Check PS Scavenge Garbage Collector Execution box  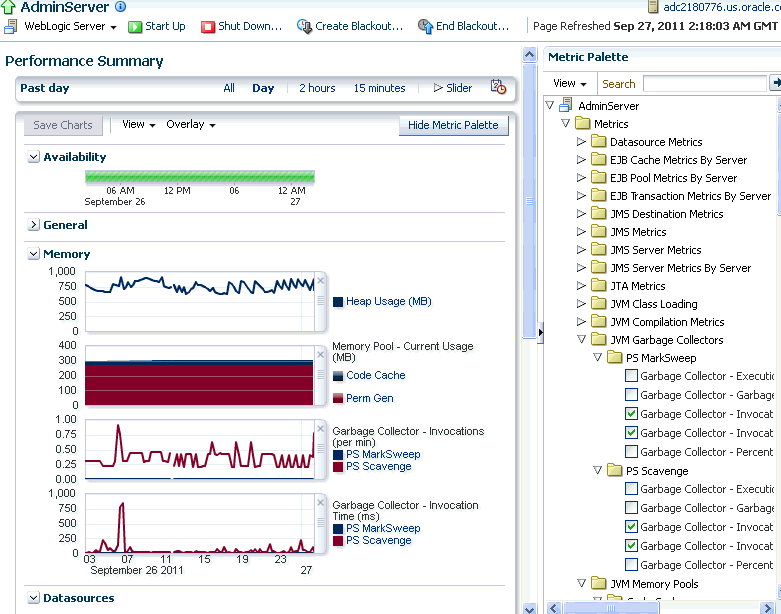point(631,489)
